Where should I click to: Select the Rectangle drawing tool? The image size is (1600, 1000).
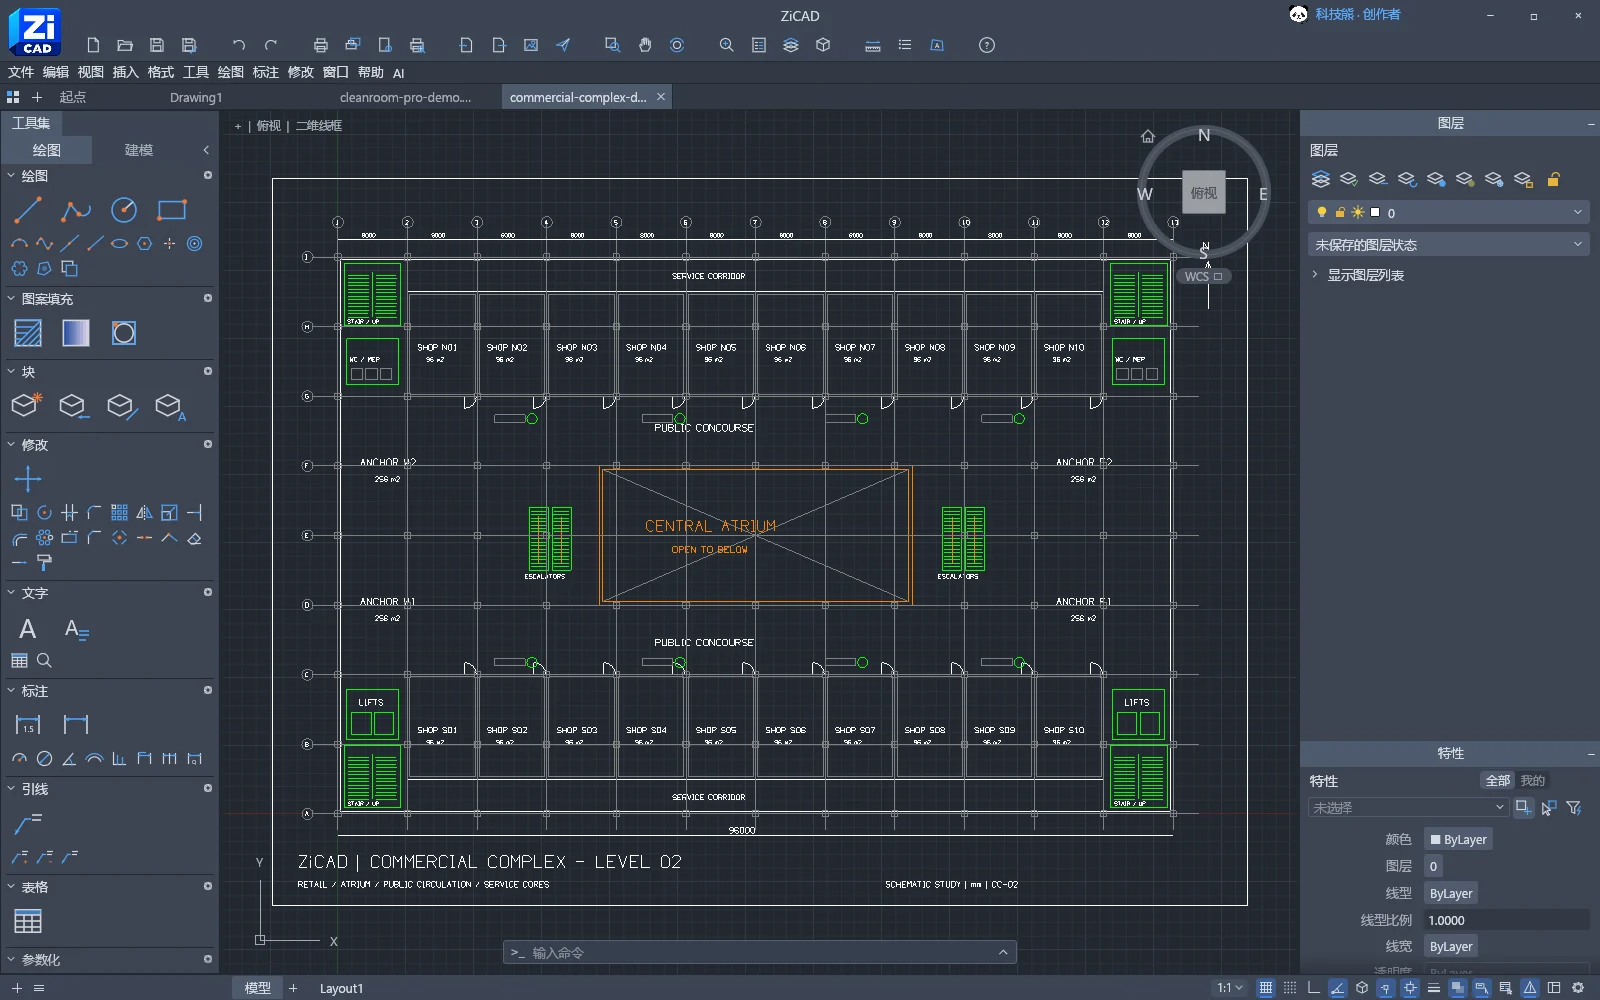(x=172, y=210)
